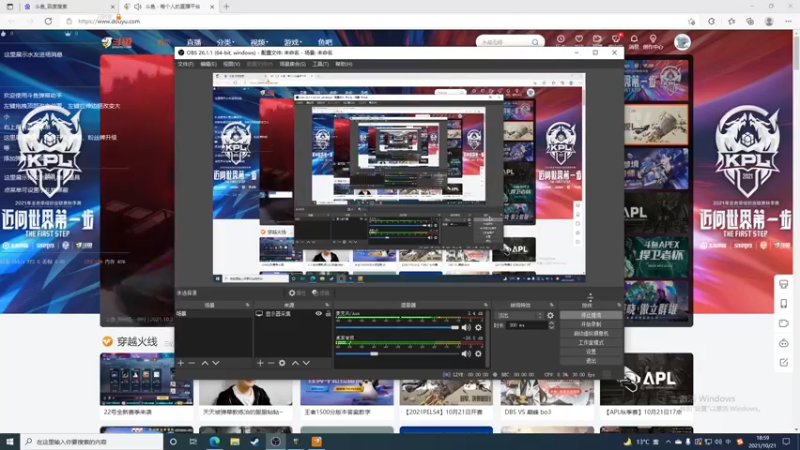The image size is (800, 450).
Task: Add a new source with the plus icon
Action: pyautogui.click(x=260, y=363)
